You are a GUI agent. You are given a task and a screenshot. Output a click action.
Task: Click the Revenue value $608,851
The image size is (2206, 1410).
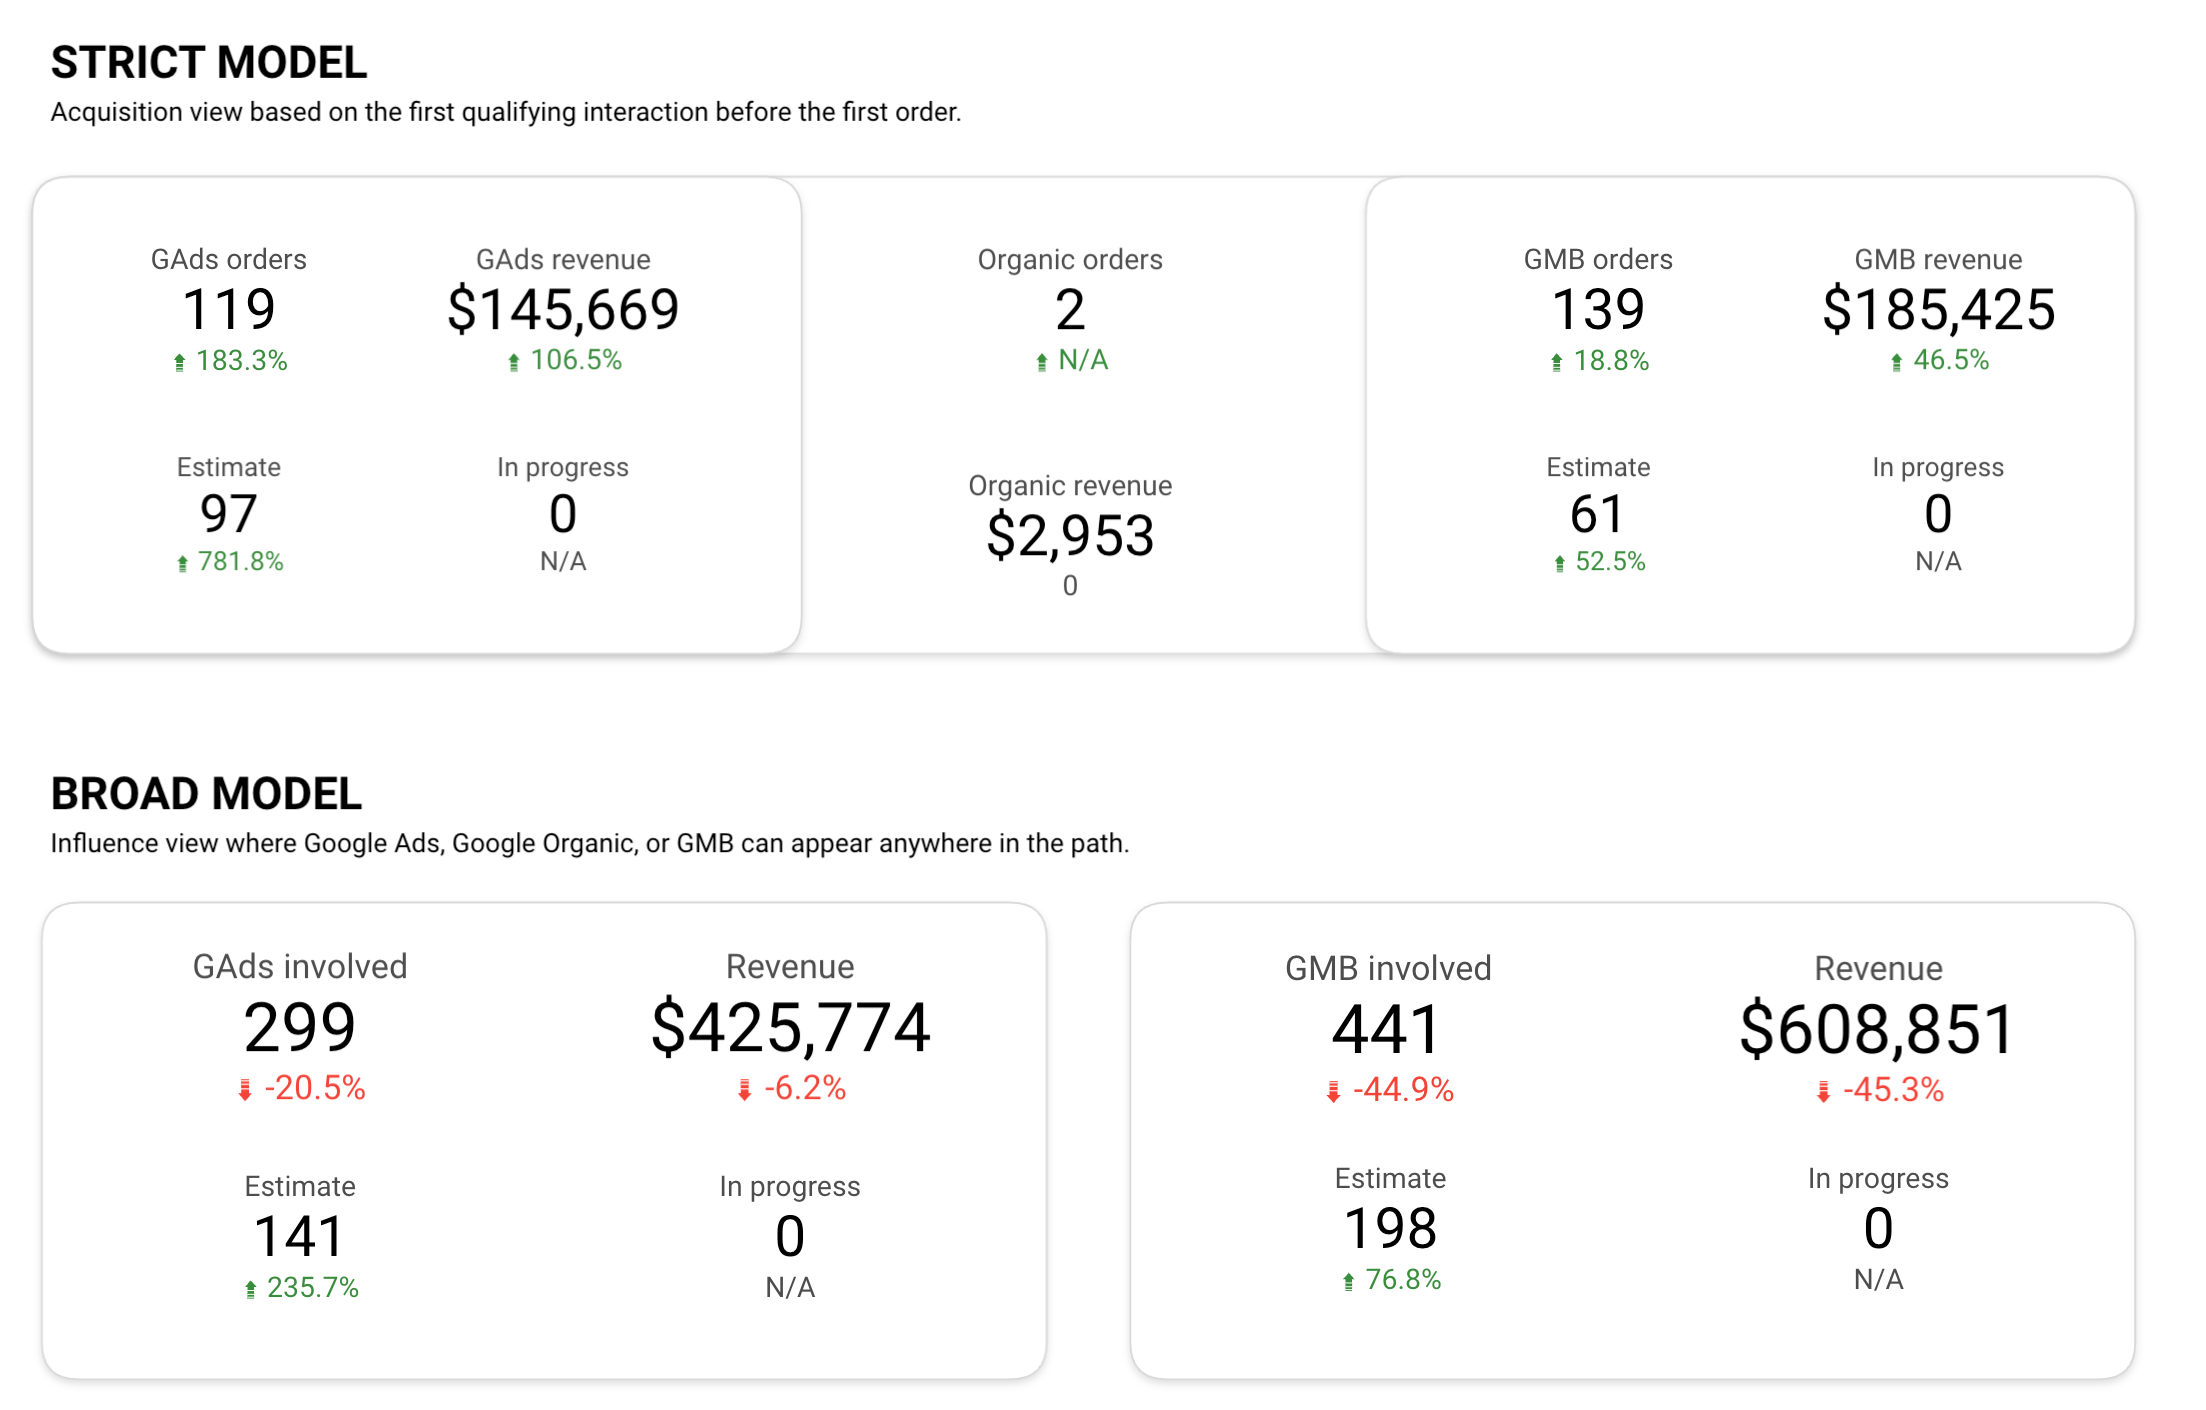[x=1878, y=1029]
